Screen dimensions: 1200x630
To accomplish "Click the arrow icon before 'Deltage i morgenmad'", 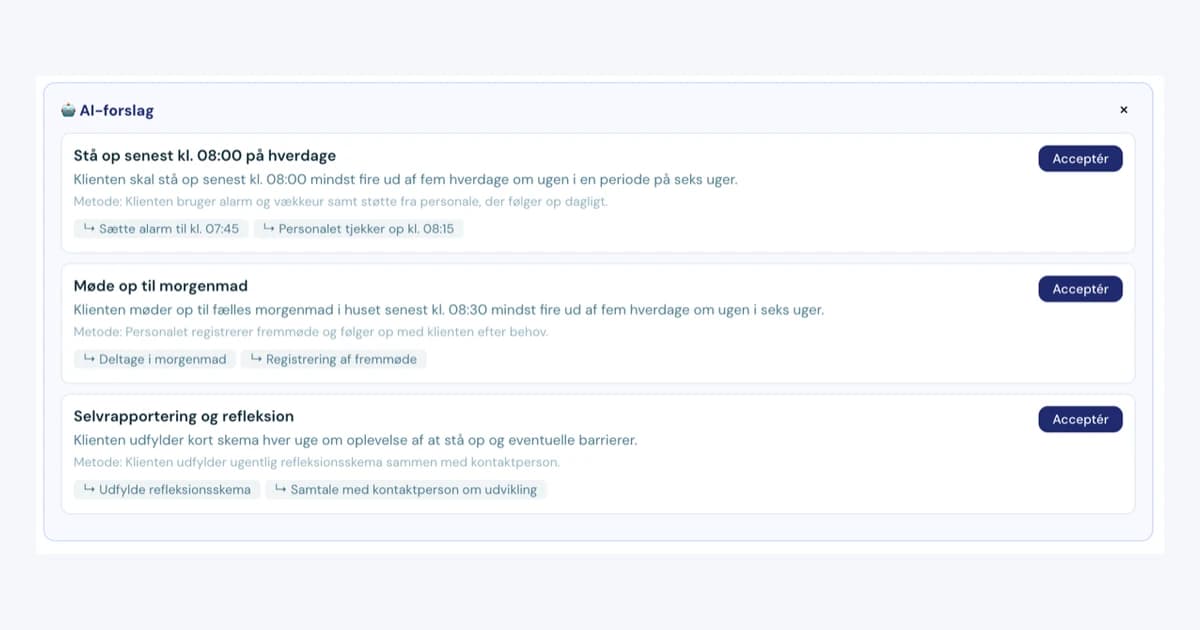I will point(89,358).
